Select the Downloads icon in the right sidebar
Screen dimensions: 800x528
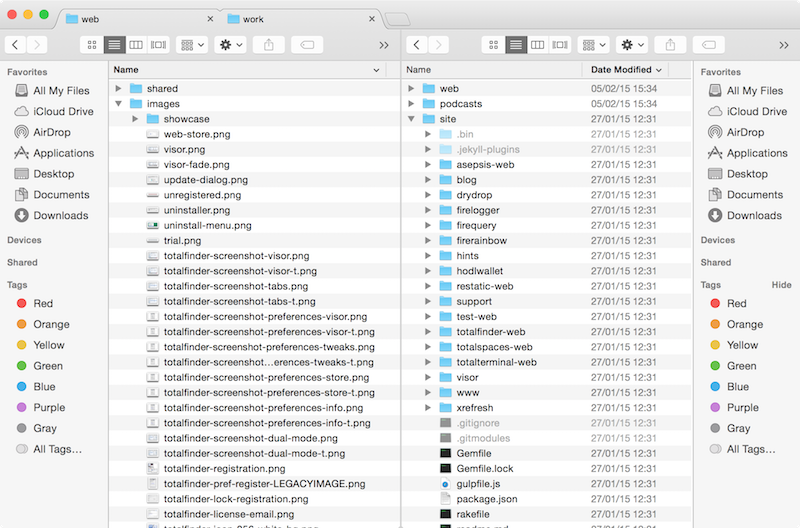coord(716,215)
